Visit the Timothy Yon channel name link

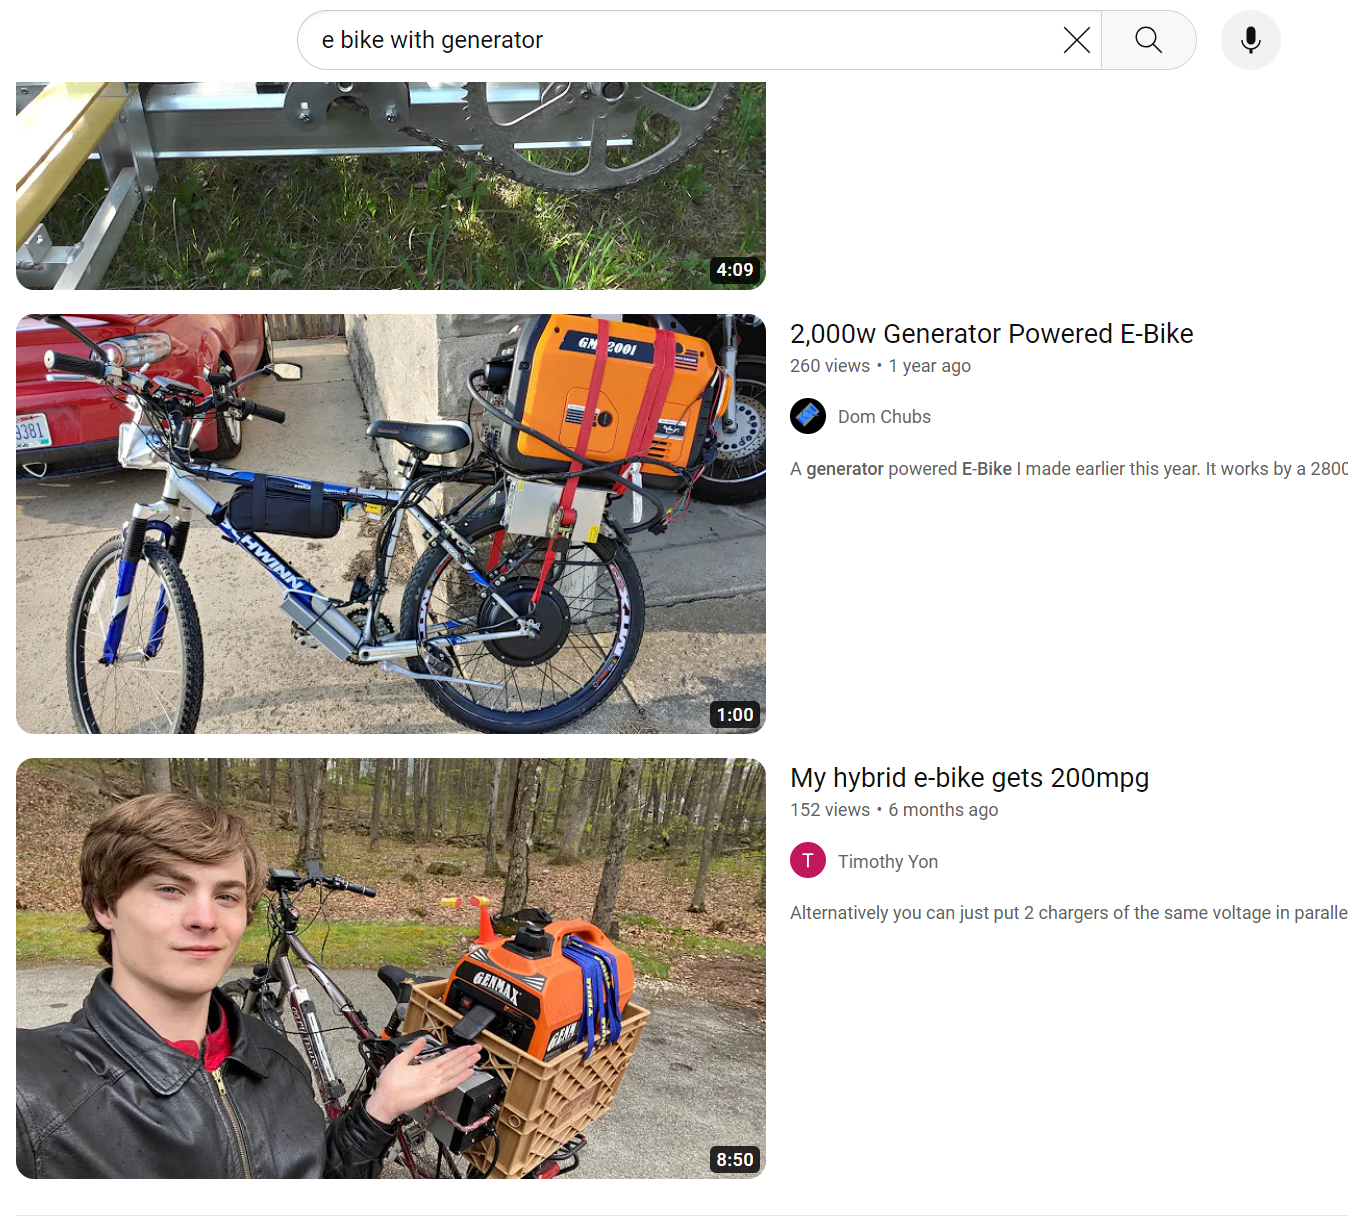(x=888, y=862)
